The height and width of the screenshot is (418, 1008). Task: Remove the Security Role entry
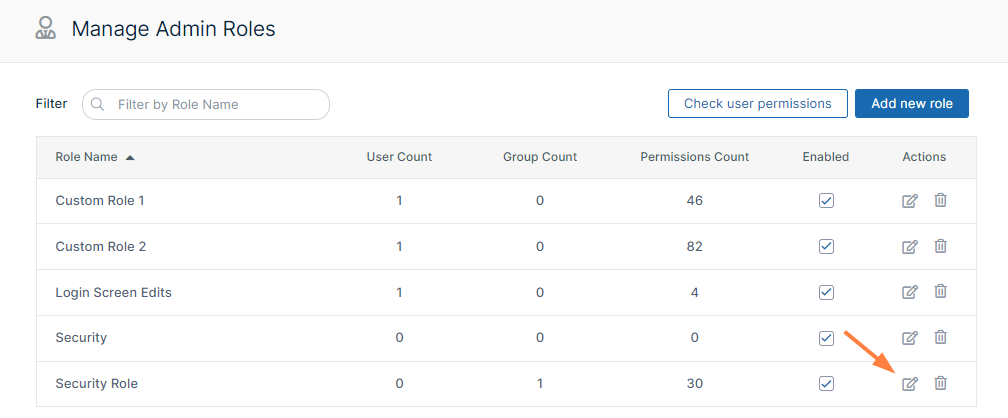point(940,383)
